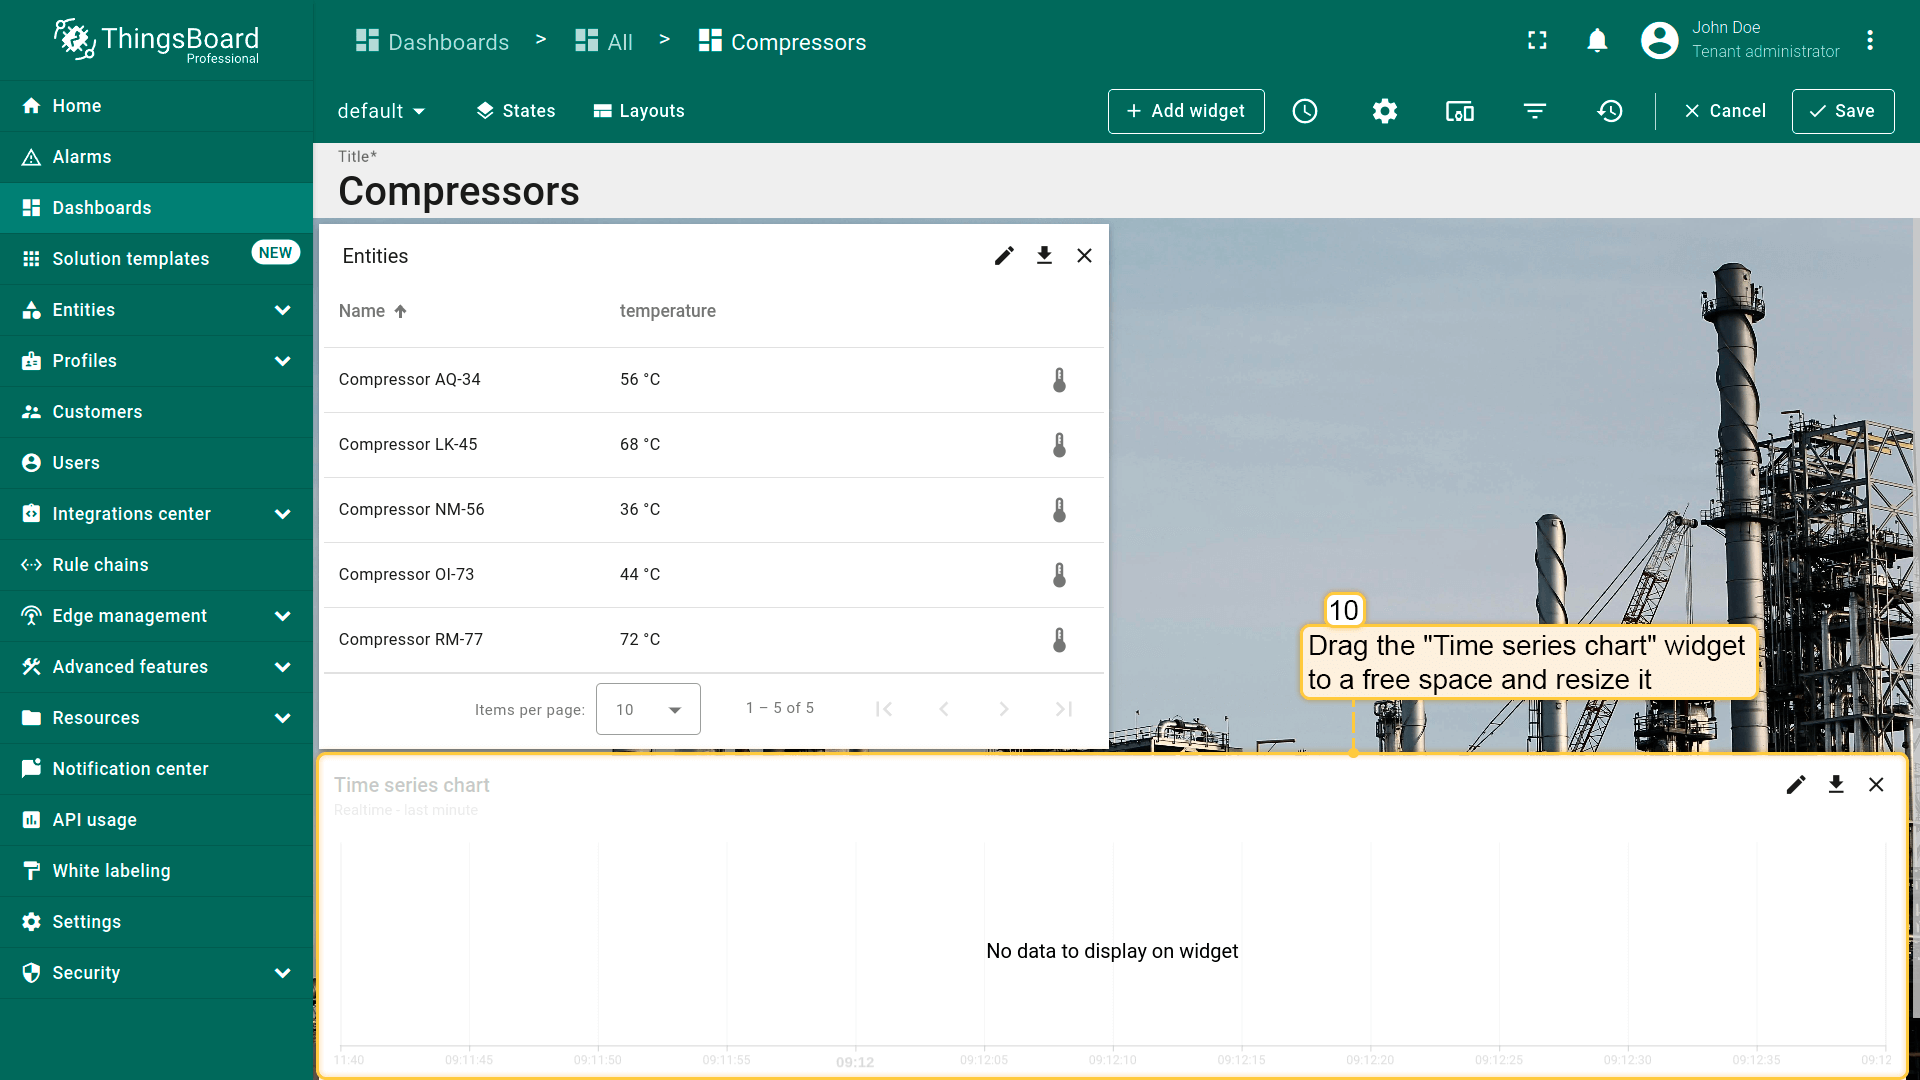Click the Add widget button
The image size is (1920, 1080).
pos(1186,111)
